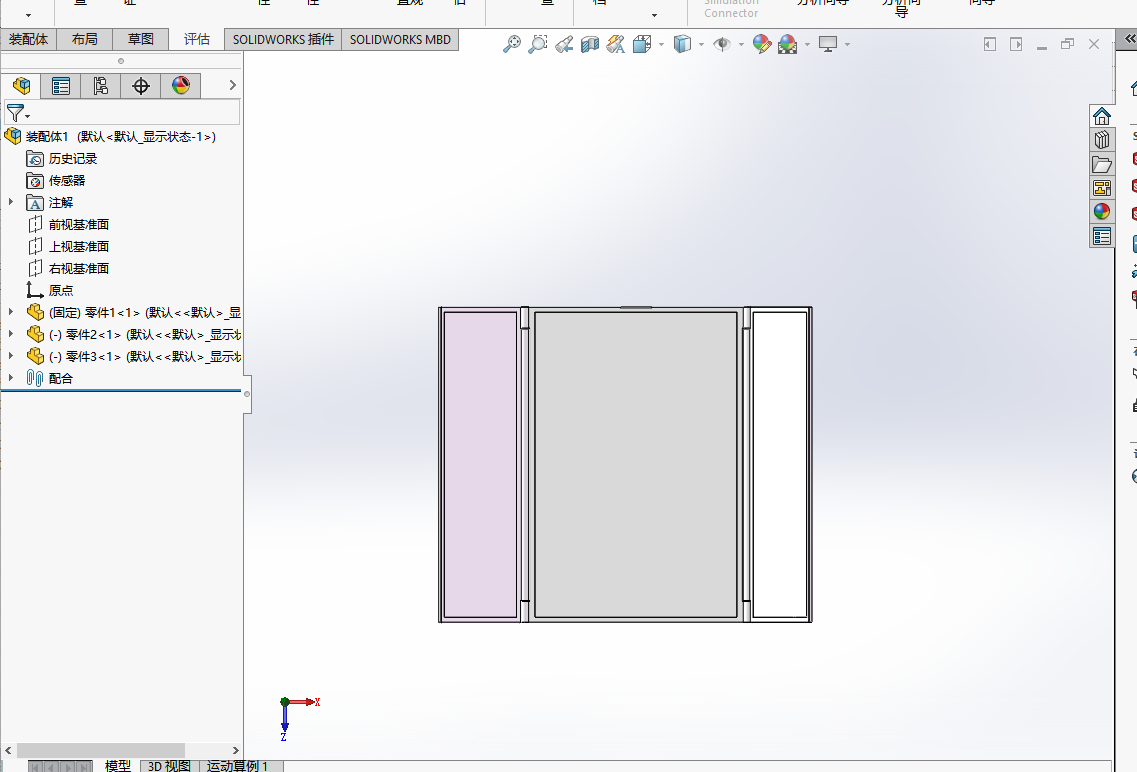The height and width of the screenshot is (772, 1137).
Task: Switch to the SOLIDWORKS MBD tab
Action: point(400,39)
